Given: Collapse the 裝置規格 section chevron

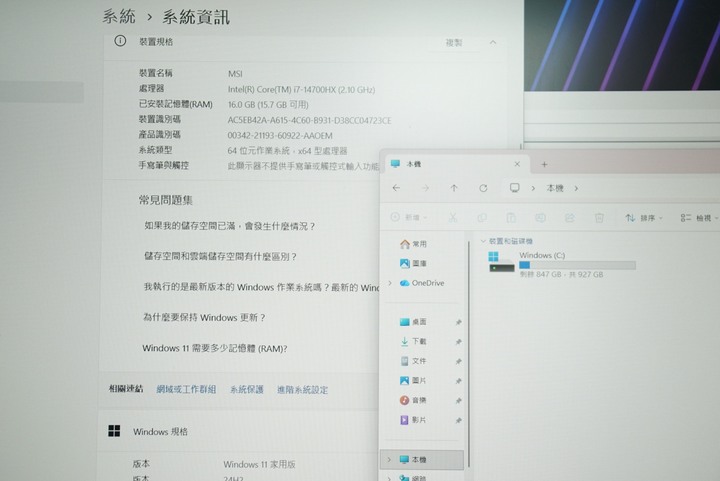Looking at the screenshot, I should (493, 42).
